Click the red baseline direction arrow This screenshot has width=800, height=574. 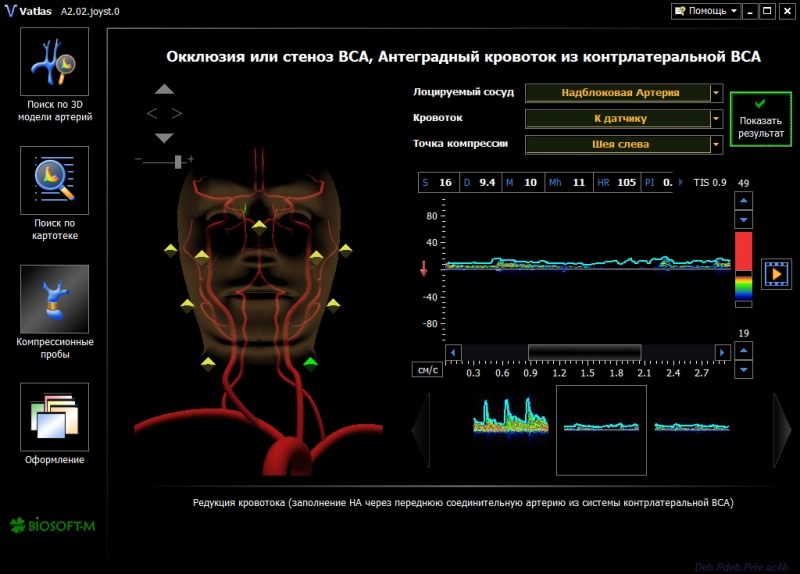pyautogui.click(x=424, y=268)
